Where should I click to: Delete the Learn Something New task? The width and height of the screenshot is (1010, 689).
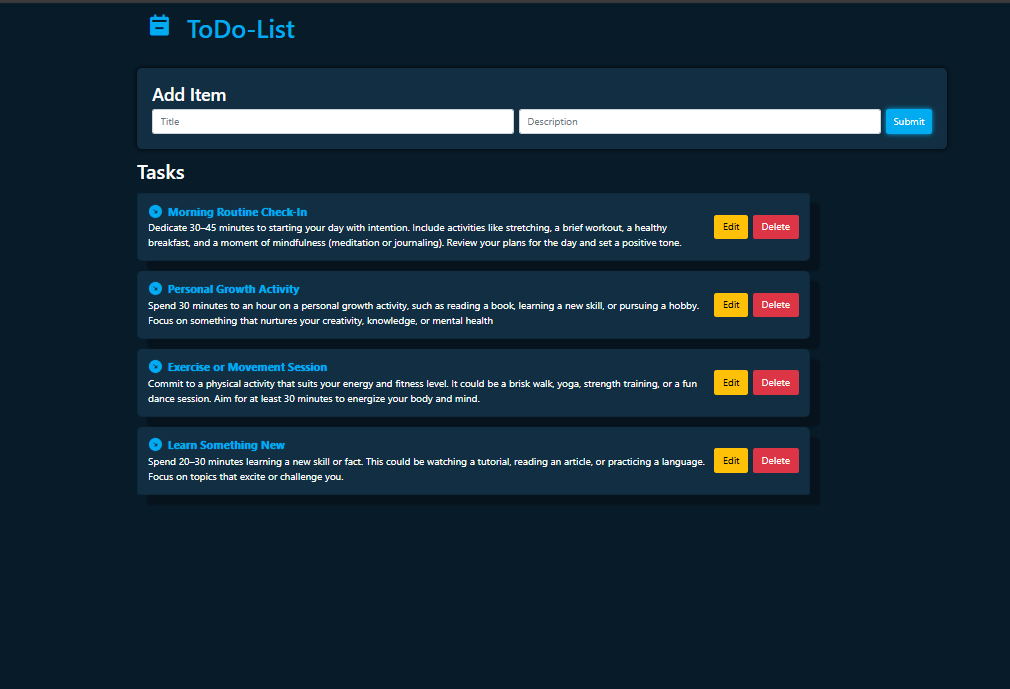[x=775, y=461]
